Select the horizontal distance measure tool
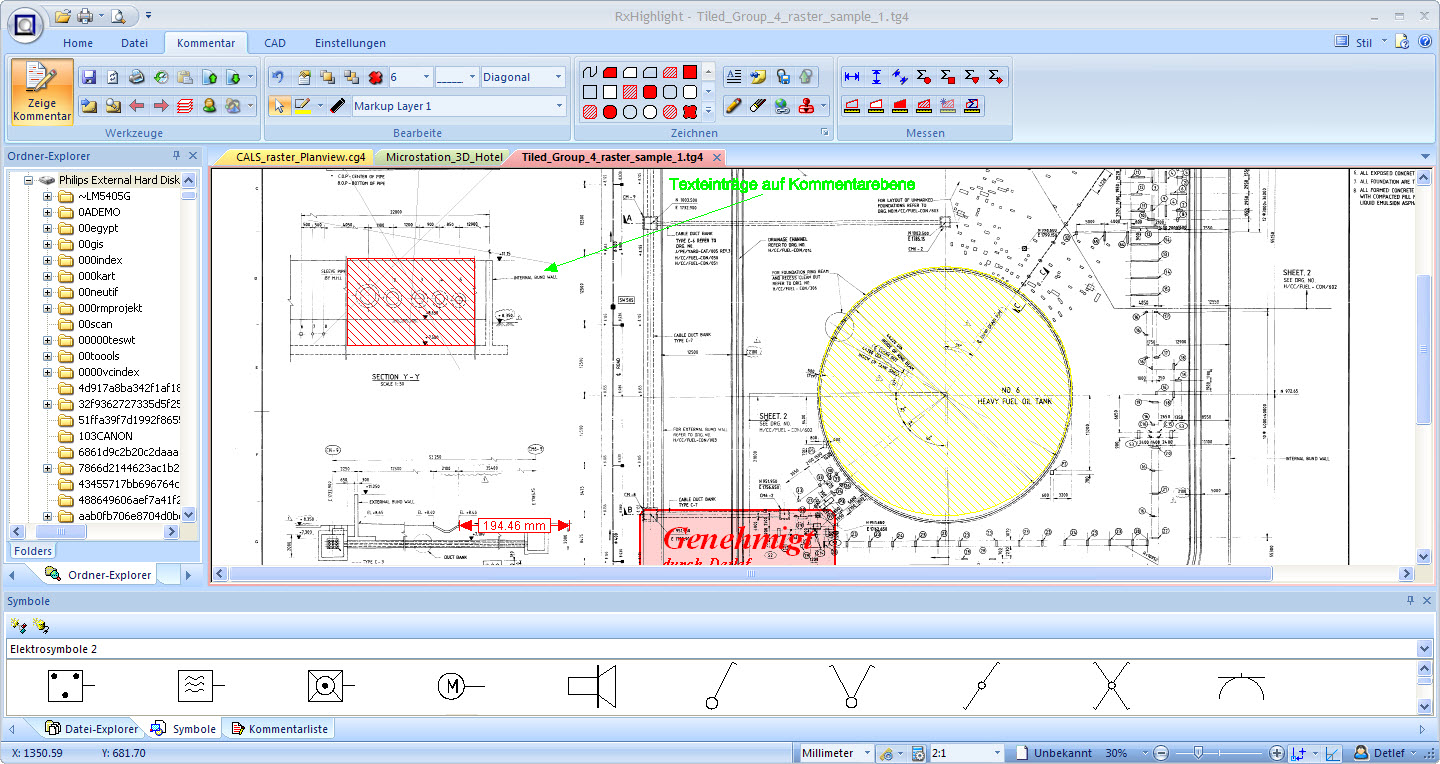The image size is (1440, 764). pos(852,77)
